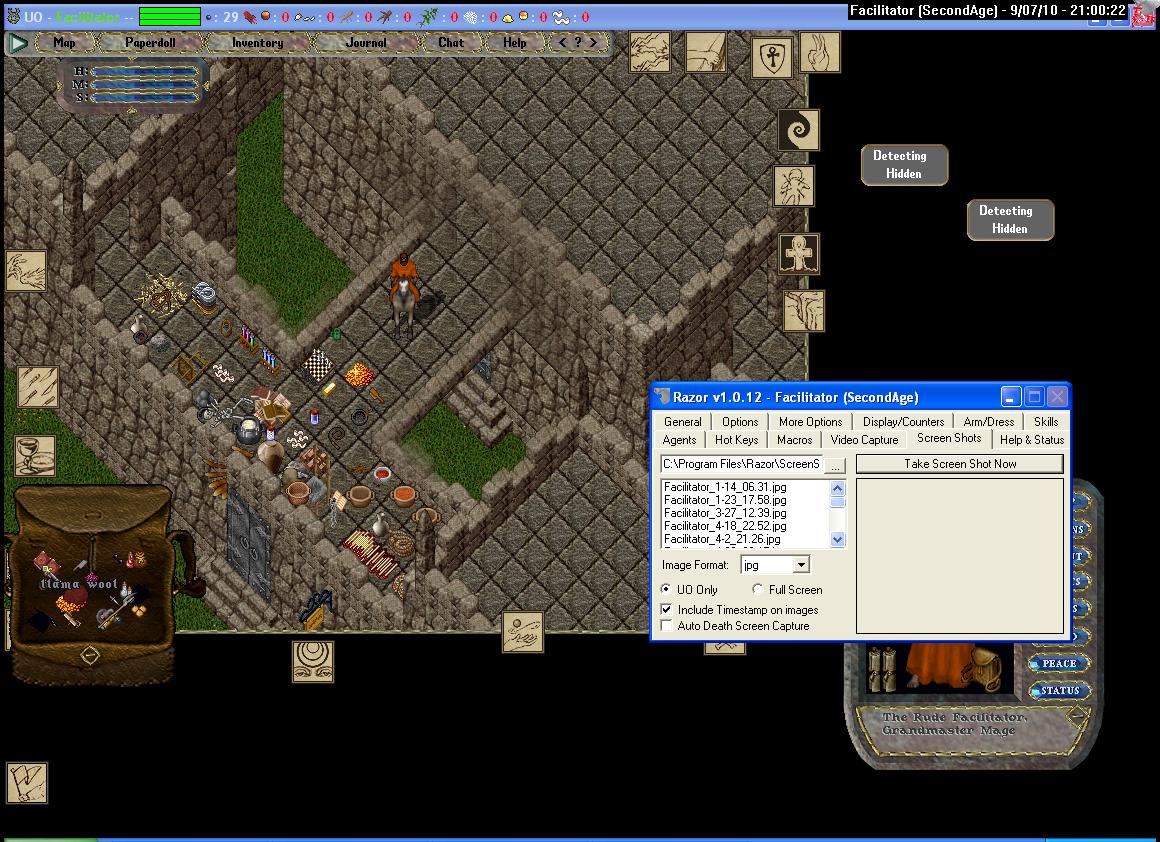Click the ankh shield spell icon

click(x=772, y=57)
